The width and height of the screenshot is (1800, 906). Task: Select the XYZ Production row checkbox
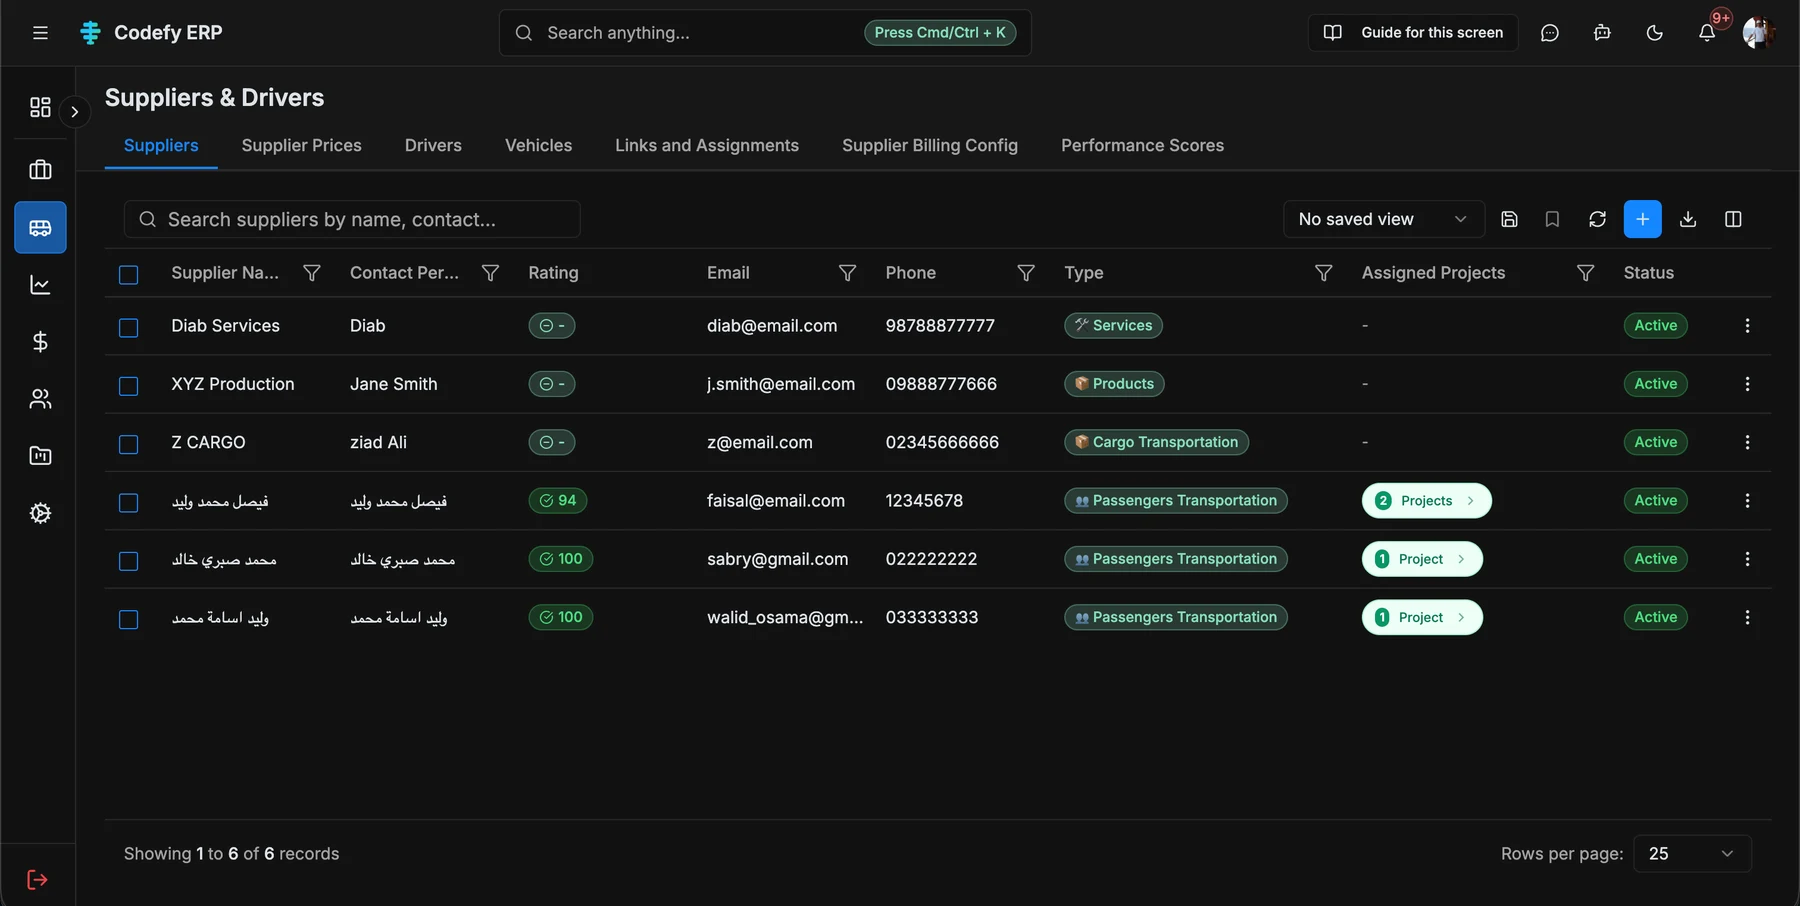[129, 386]
